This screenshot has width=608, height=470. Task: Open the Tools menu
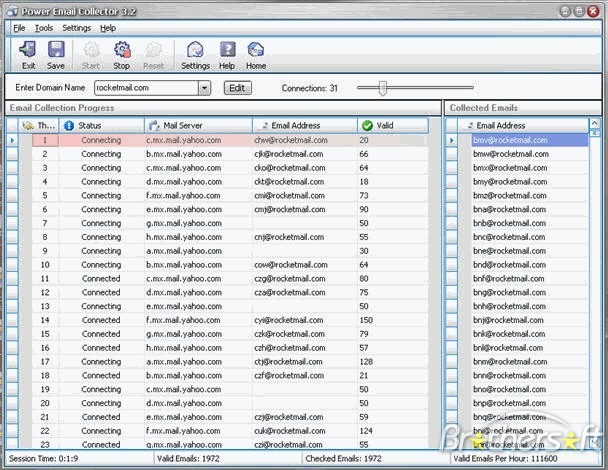click(44, 28)
